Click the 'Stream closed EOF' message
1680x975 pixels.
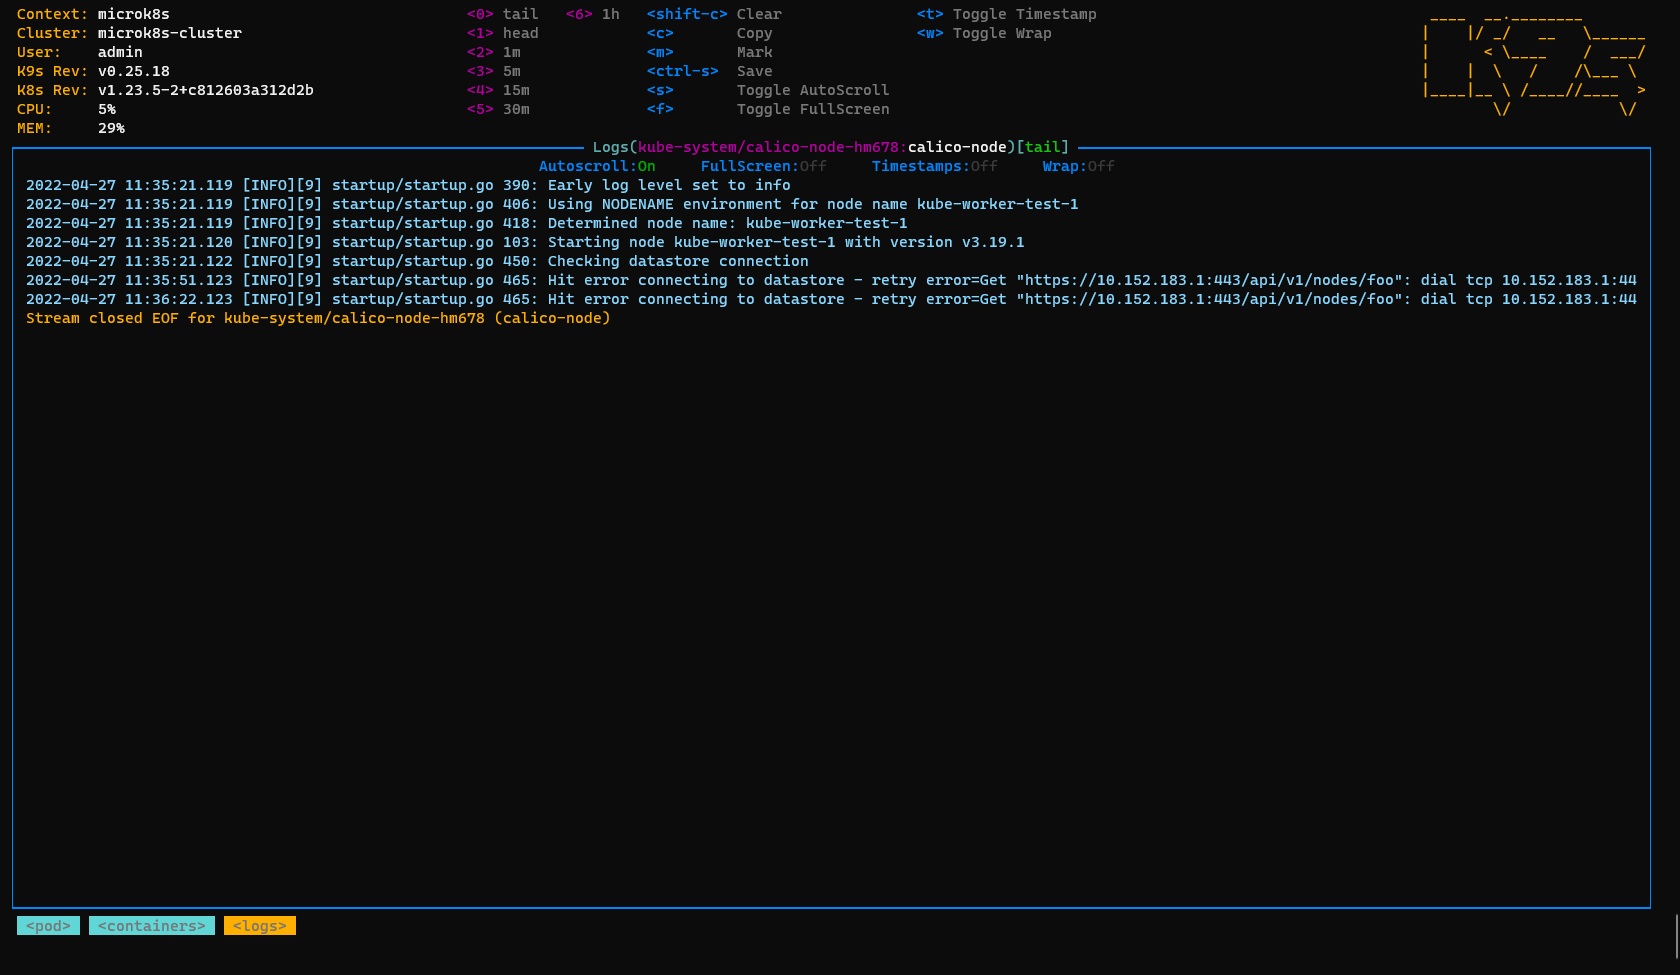[318, 318]
